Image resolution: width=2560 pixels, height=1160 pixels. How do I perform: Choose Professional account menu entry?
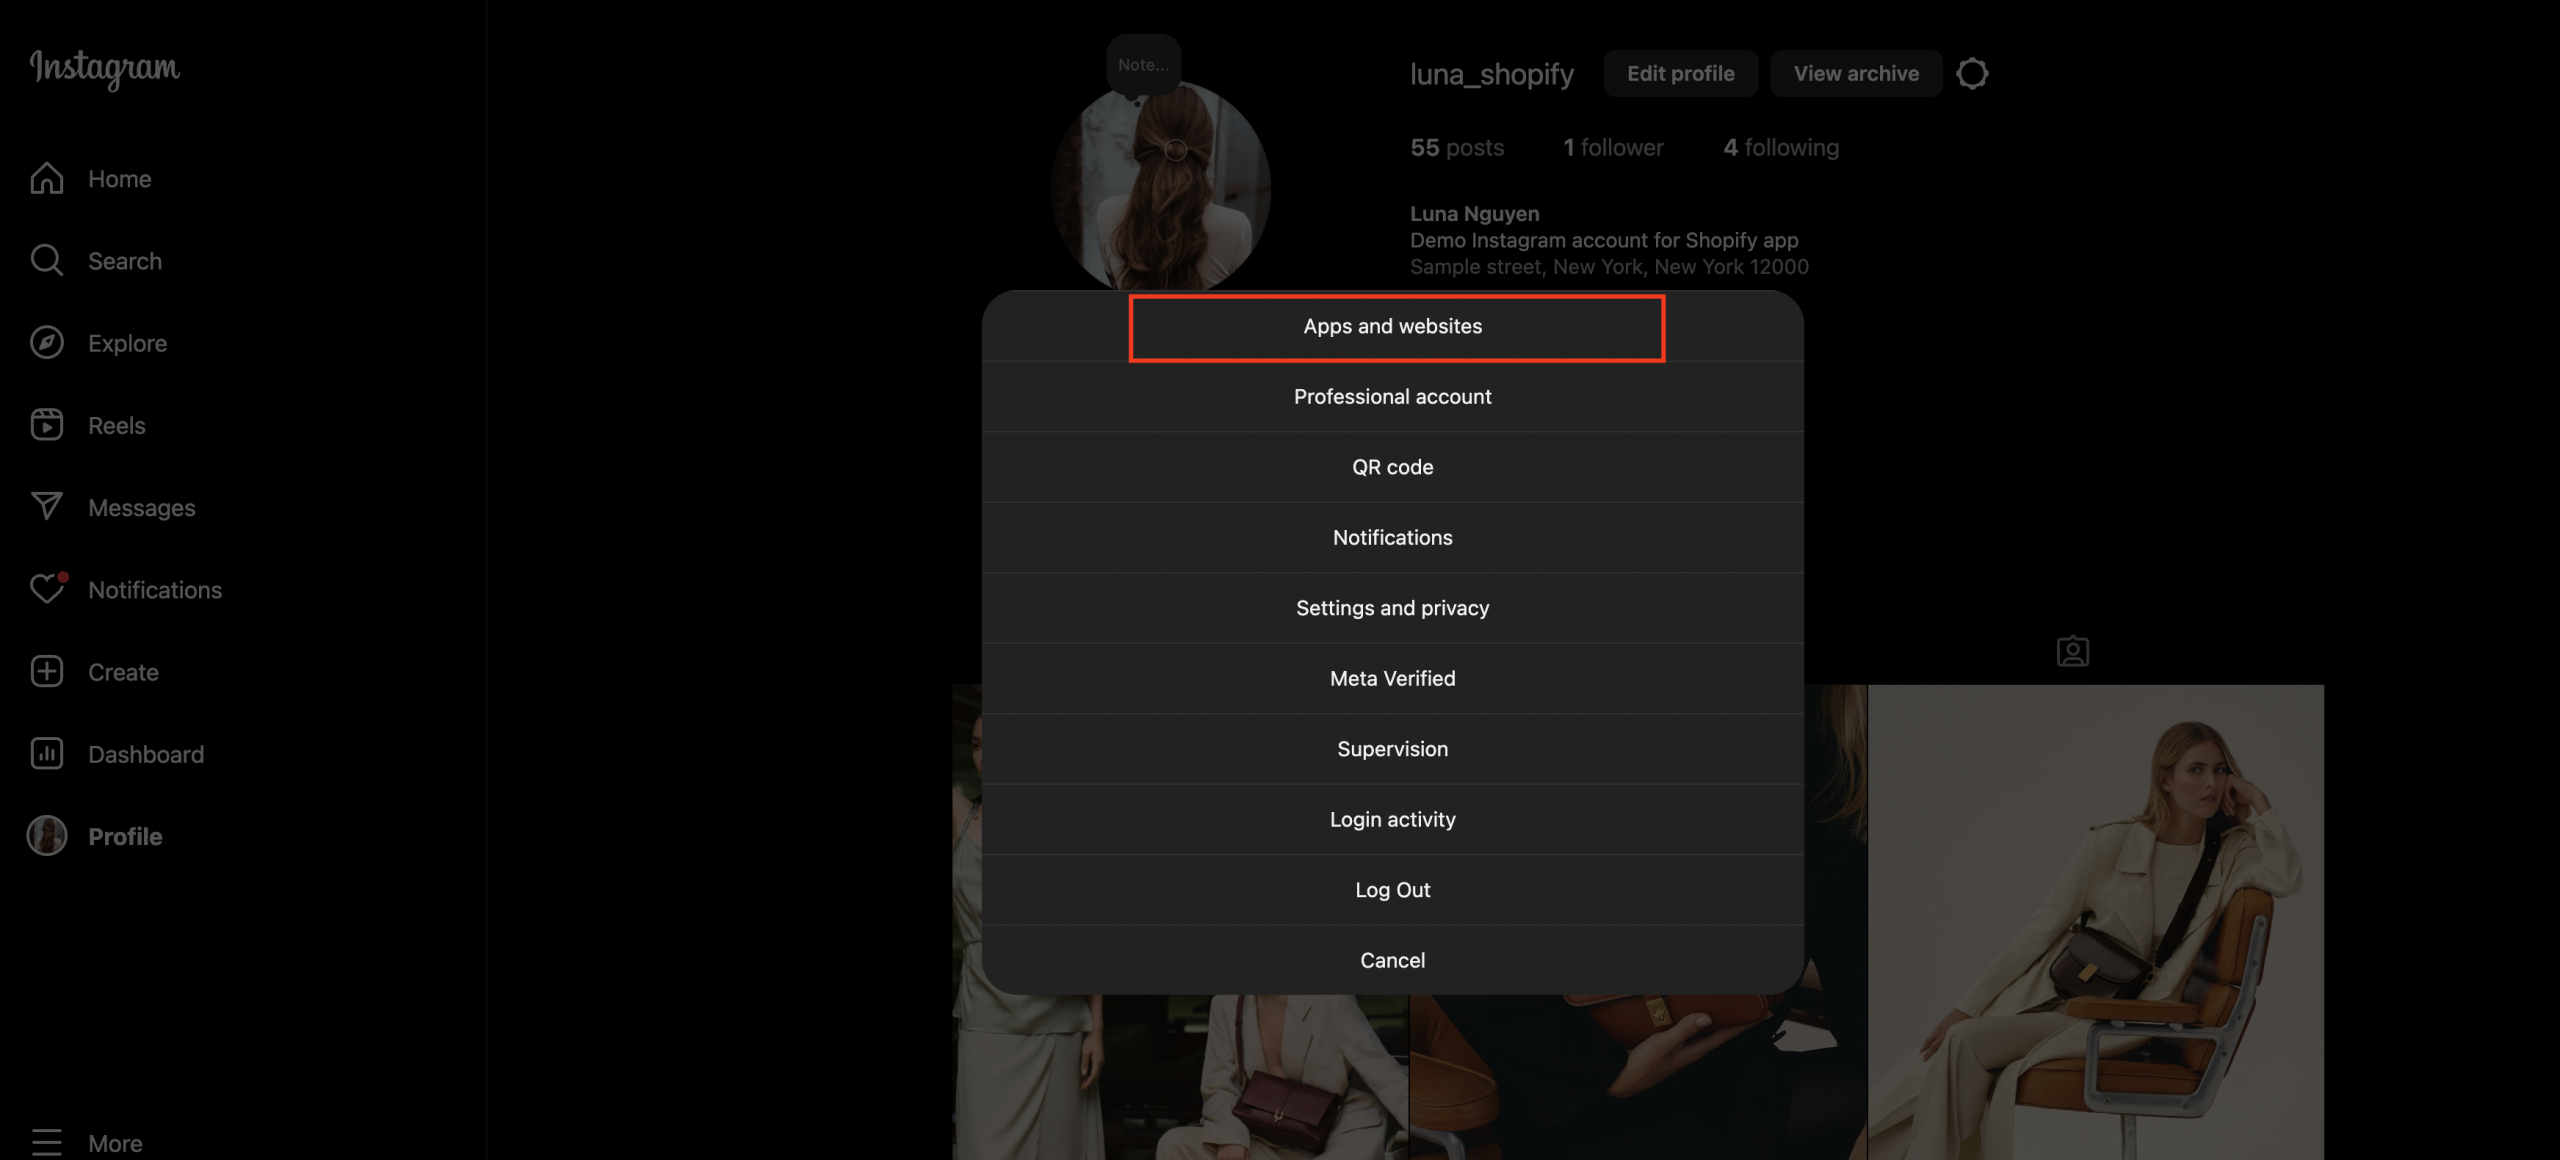tap(1392, 397)
